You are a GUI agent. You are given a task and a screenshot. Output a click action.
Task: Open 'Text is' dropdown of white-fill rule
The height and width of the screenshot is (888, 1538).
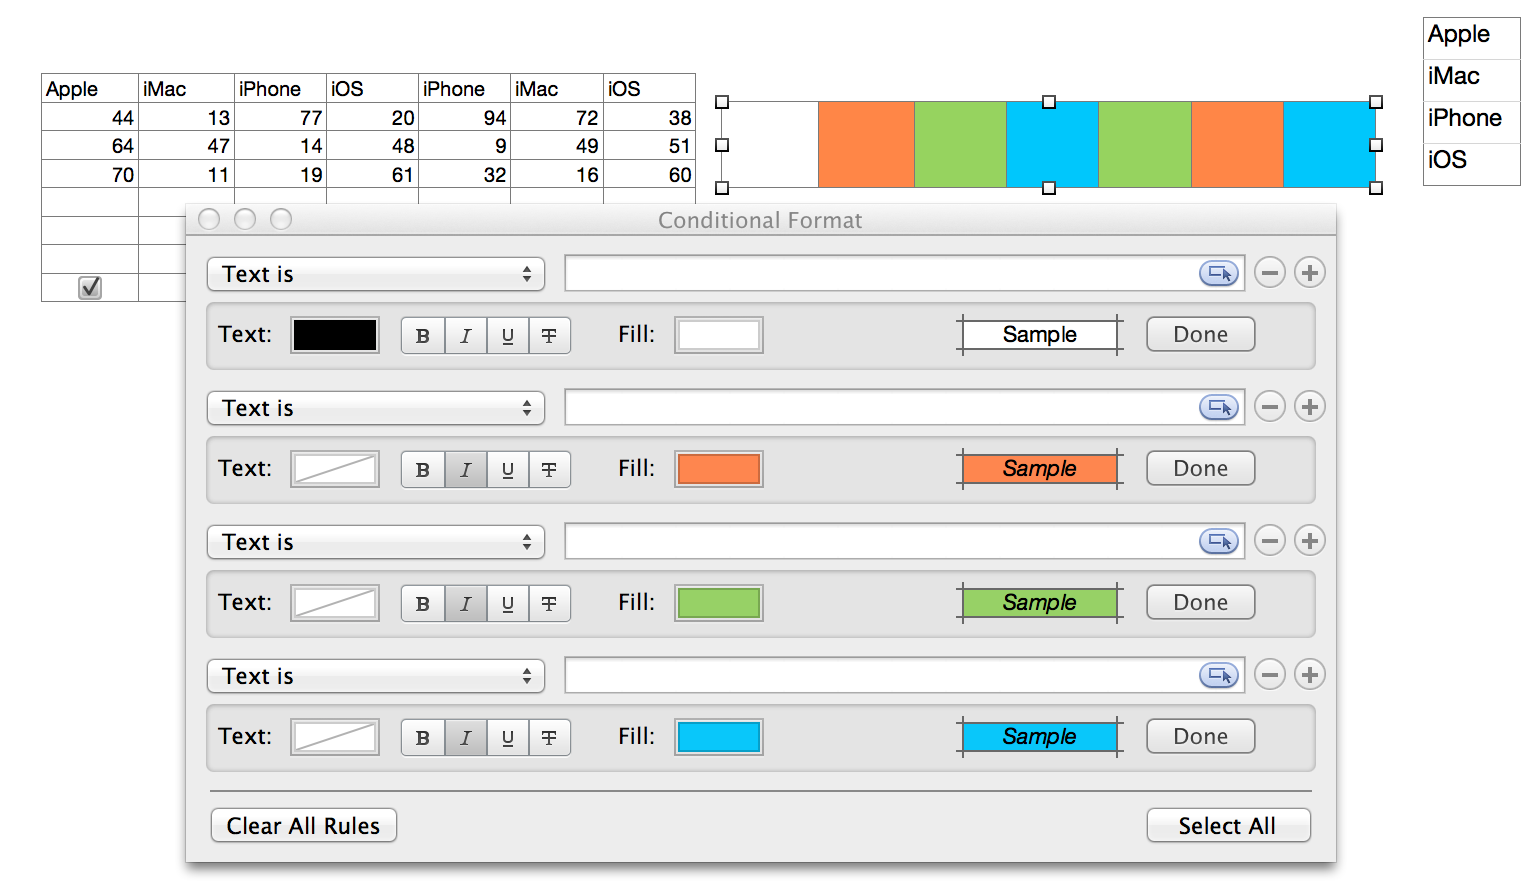coord(376,274)
